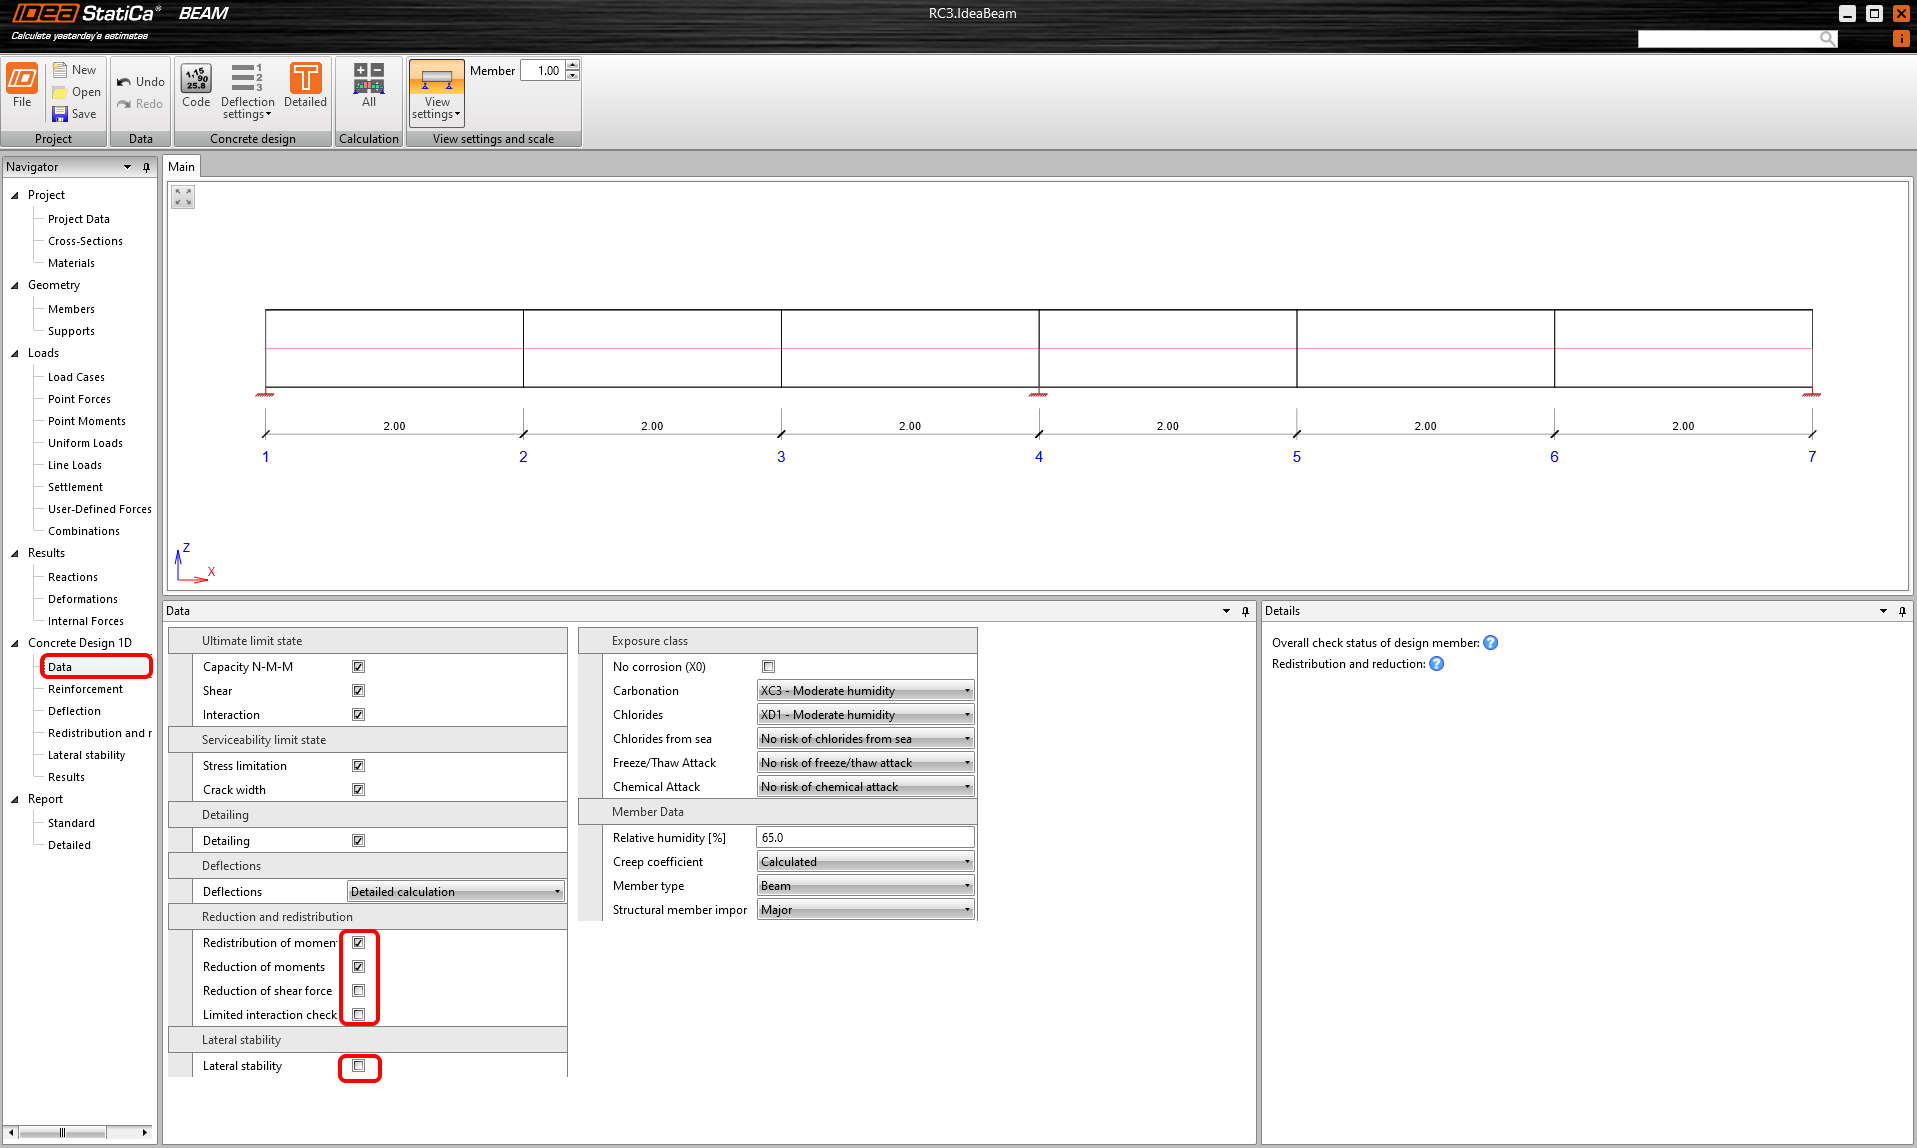
Task: Select the Detailed concrete design icon
Action: point(305,80)
